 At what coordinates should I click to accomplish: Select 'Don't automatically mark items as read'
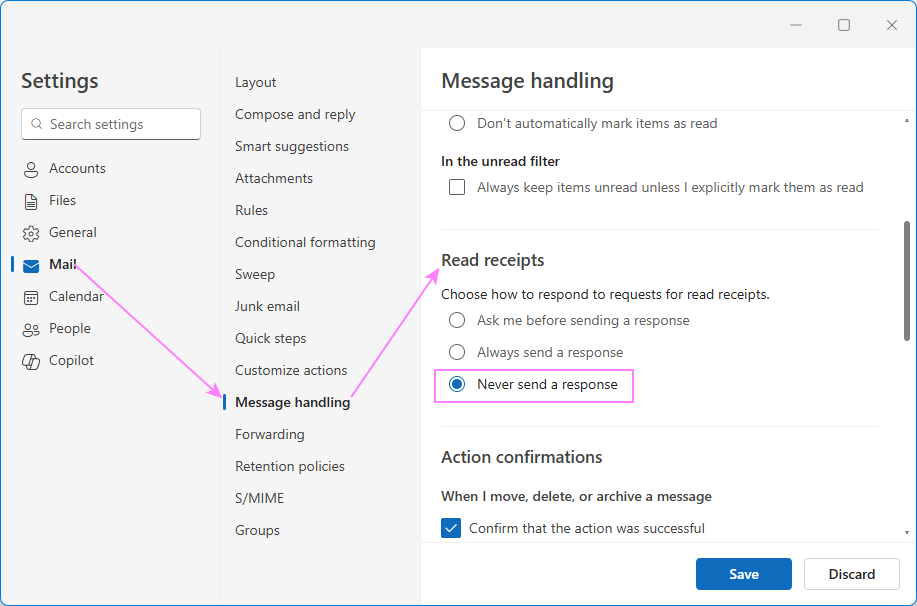point(457,123)
